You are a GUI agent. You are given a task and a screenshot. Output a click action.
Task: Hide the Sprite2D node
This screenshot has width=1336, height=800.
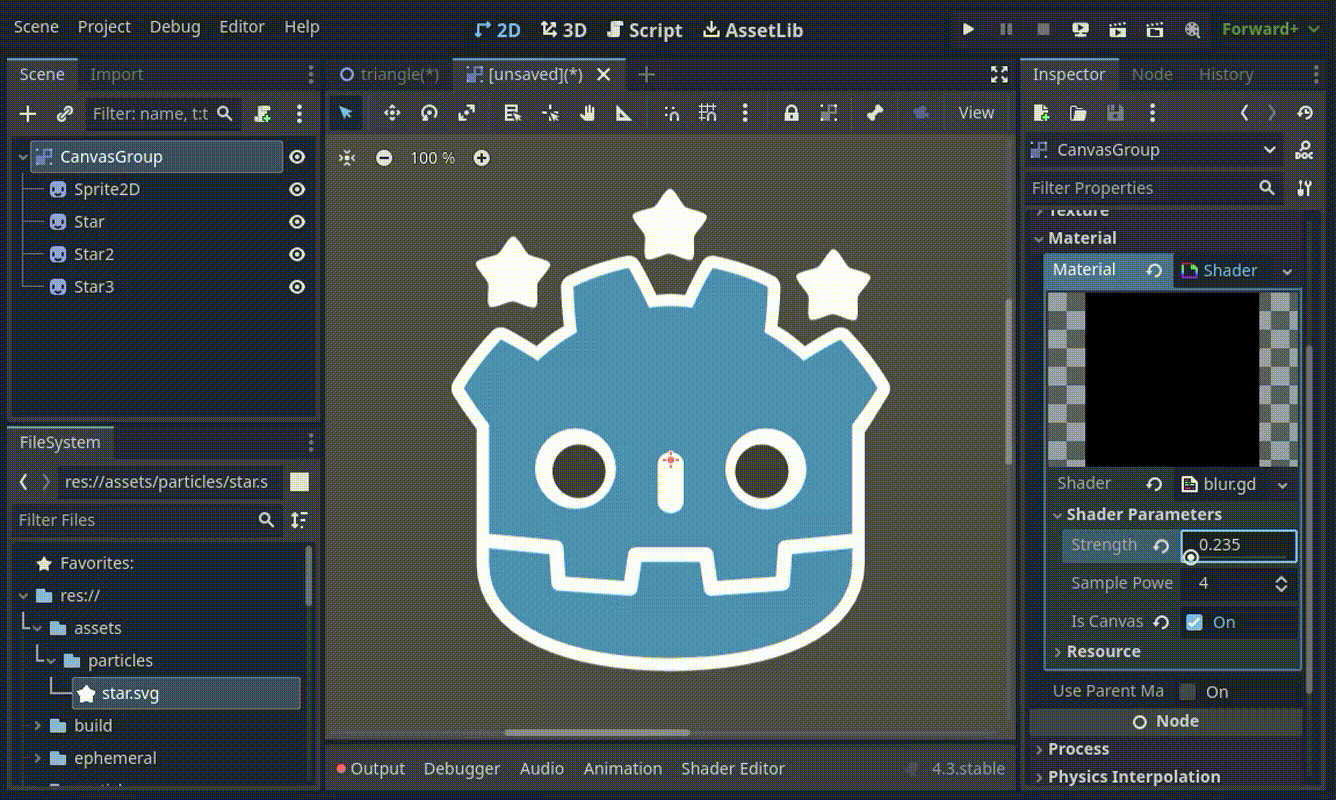pos(297,189)
